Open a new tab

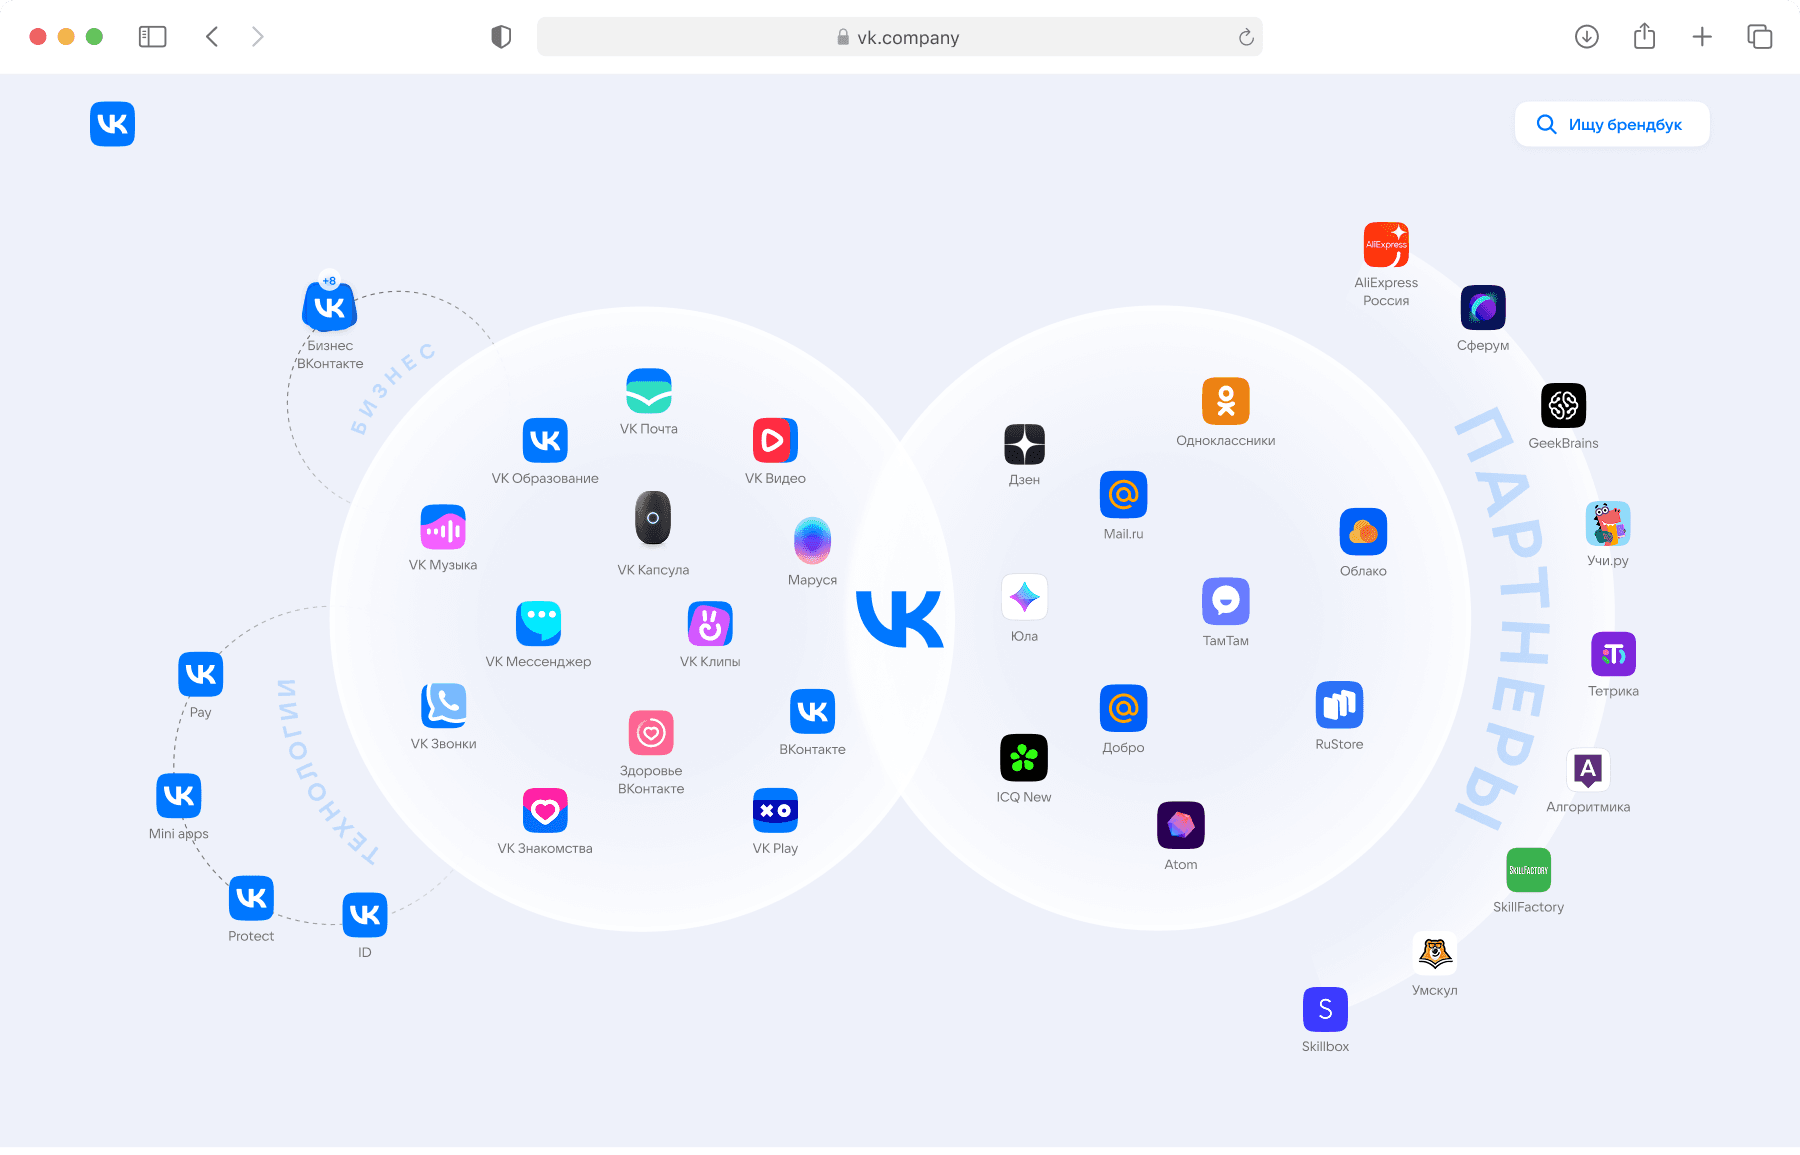[x=1702, y=37]
